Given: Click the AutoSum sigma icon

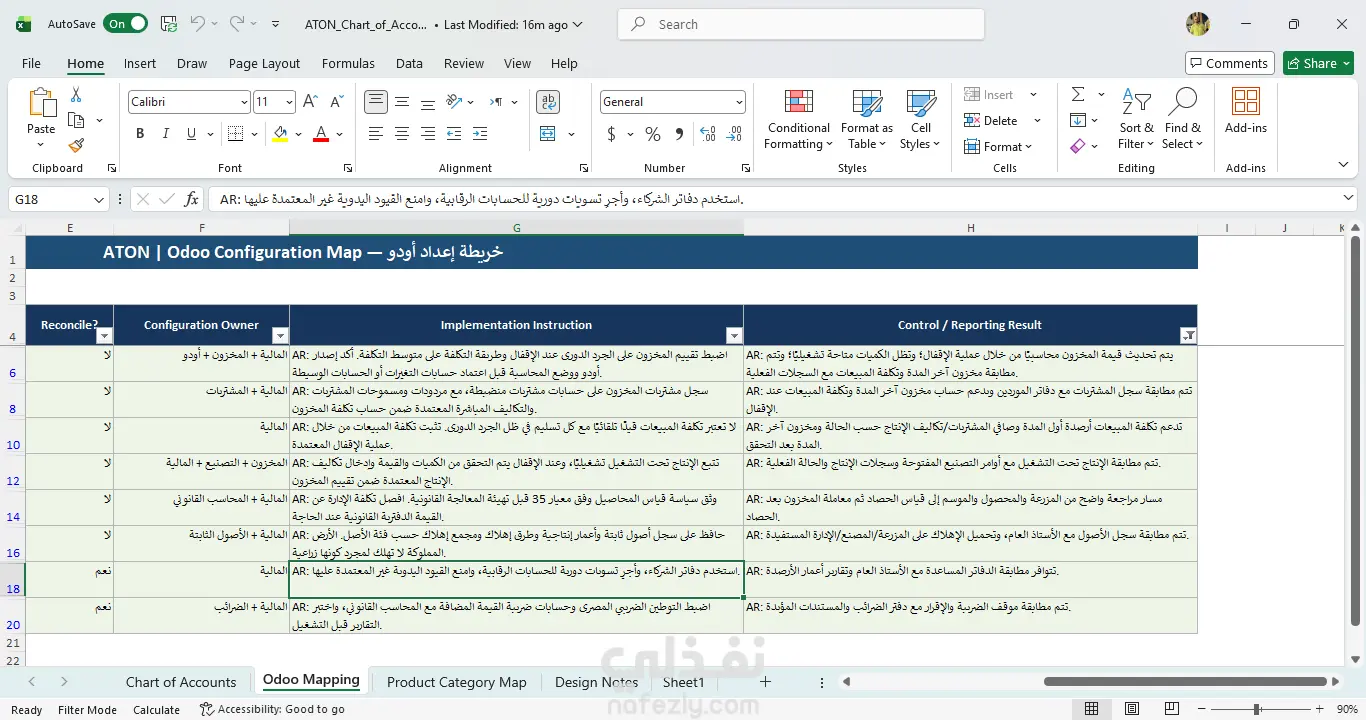Looking at the screenshot, I should pyautogui.click(x=1078, y=94).
